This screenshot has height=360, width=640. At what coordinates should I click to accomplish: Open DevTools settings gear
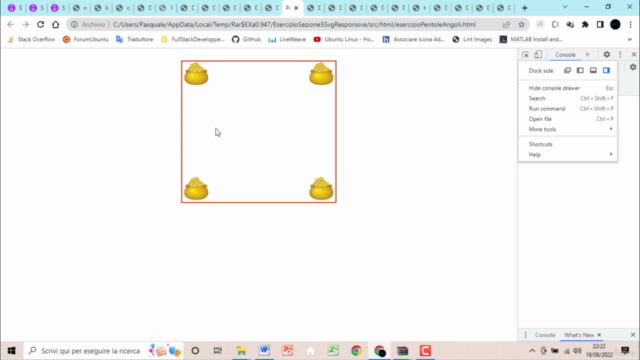(607, 55)
